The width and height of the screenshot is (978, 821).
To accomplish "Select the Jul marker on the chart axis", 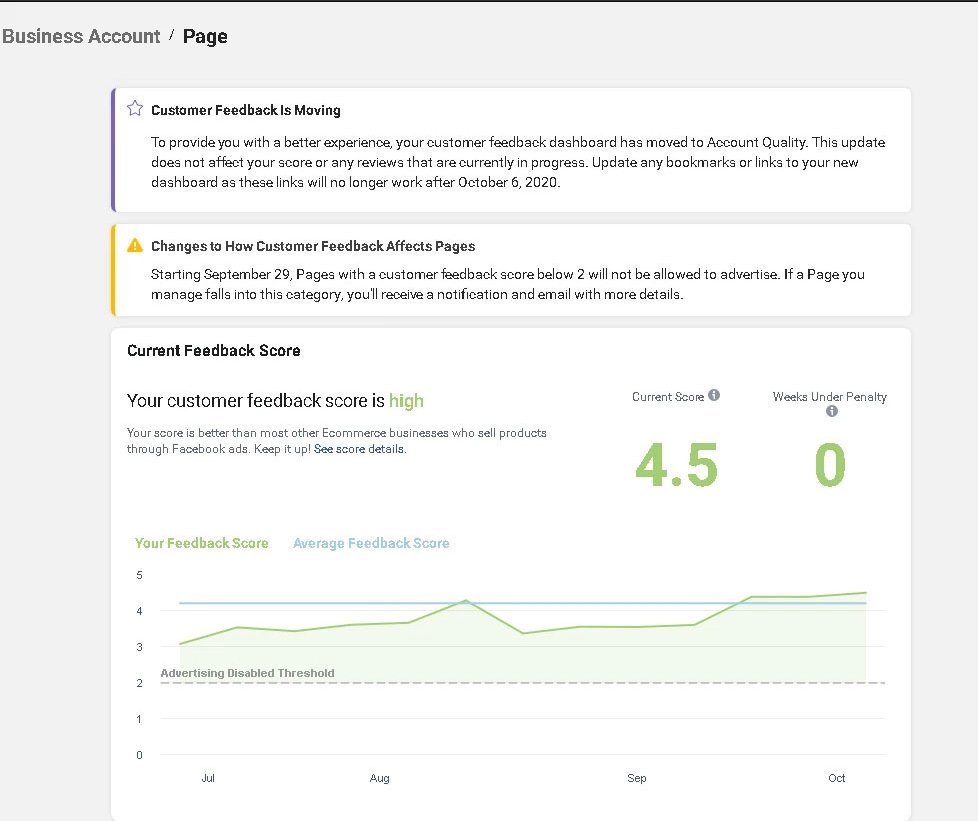I will tap(208, 778).
